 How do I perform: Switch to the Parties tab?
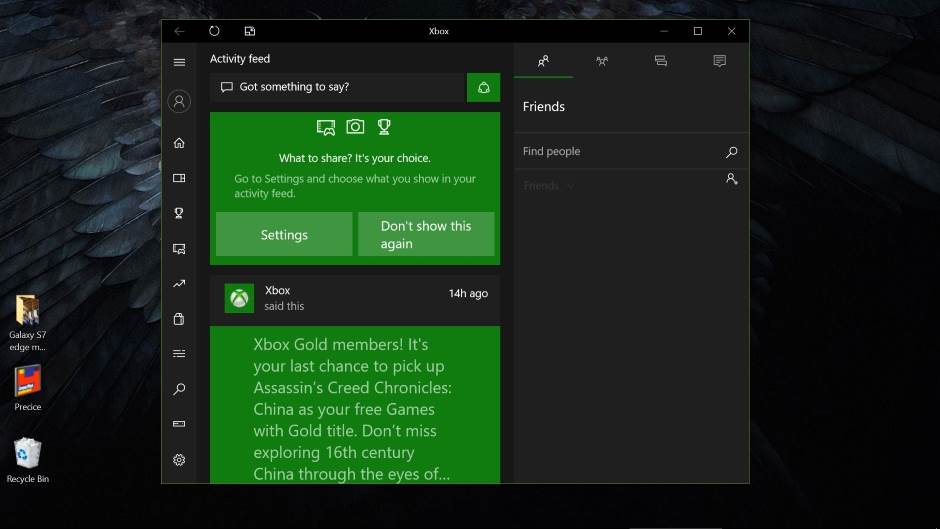click(602, 61)
